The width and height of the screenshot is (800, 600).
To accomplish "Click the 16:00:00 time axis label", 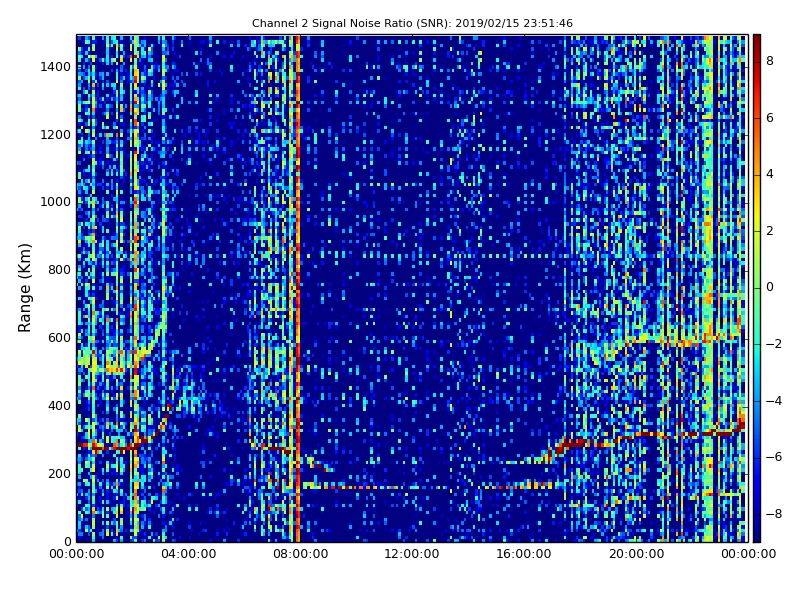I will point(524,554).
